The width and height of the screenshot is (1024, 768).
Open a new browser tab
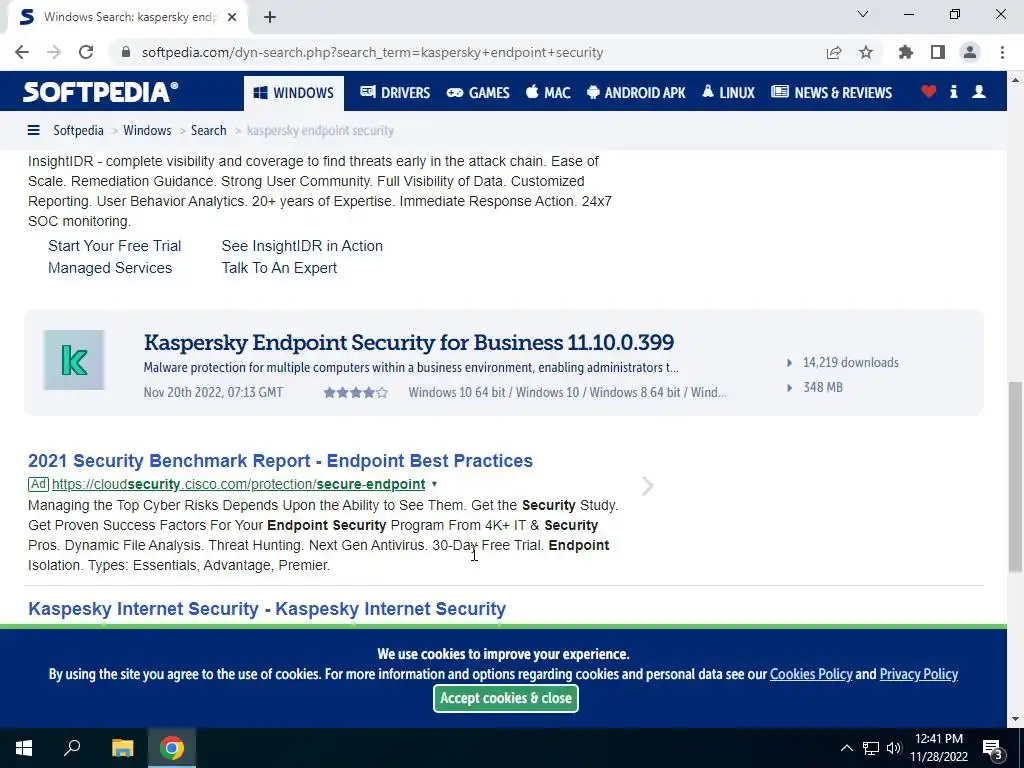coord(270,17)
